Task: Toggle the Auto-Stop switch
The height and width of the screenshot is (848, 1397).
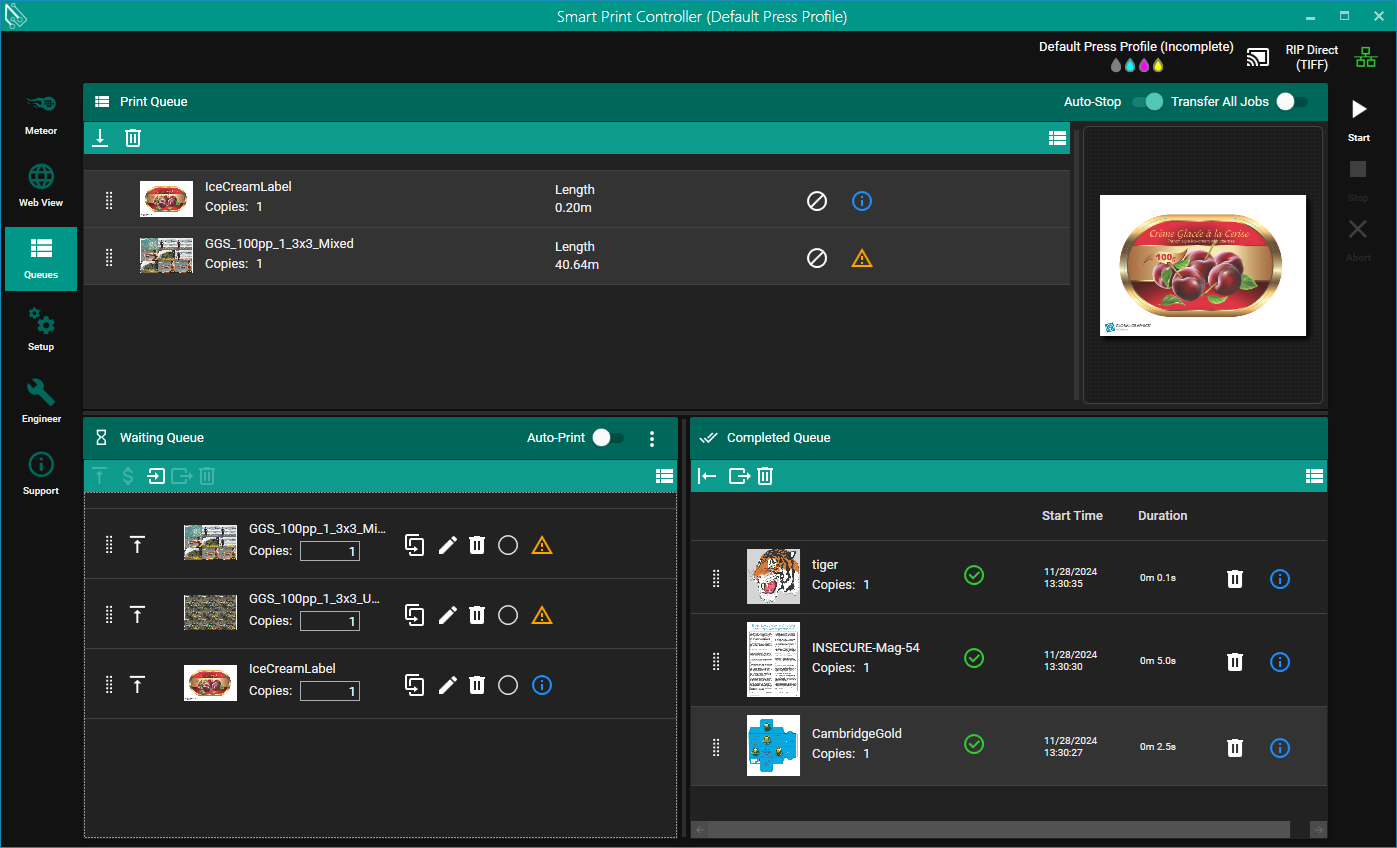Action: (x=1147, y=102)
